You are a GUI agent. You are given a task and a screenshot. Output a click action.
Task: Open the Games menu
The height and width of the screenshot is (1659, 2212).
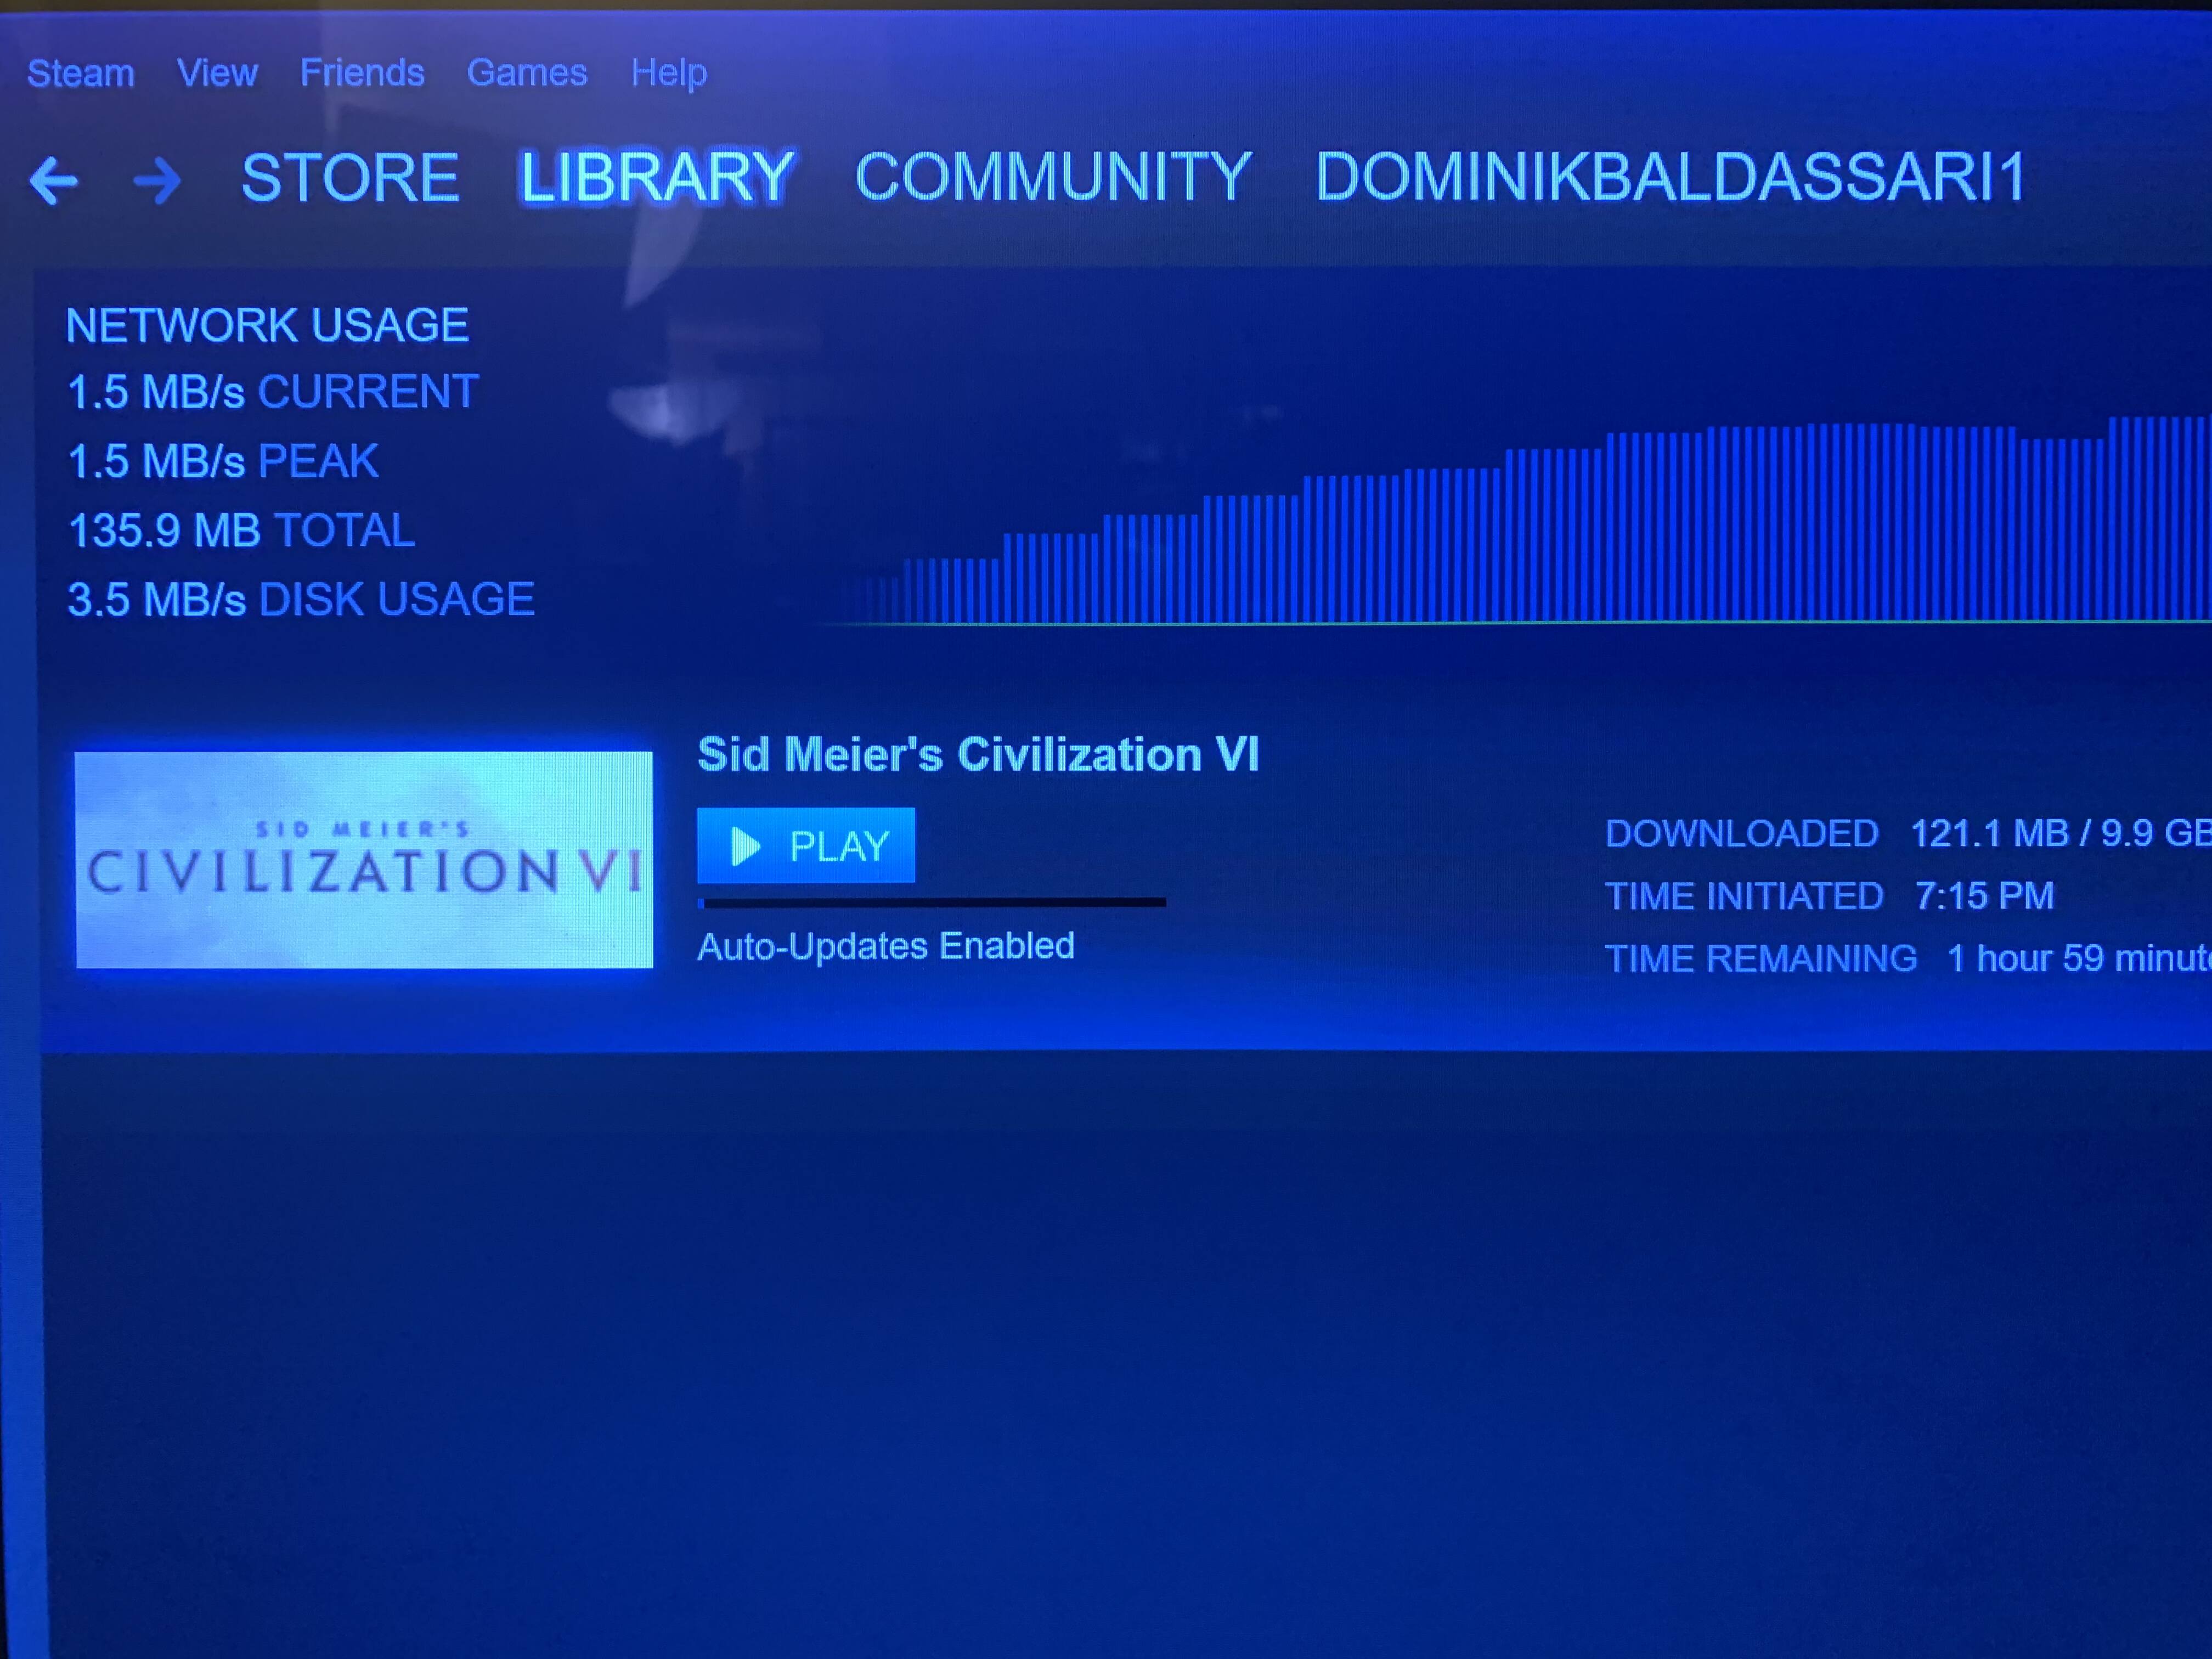tap(528, 71)
